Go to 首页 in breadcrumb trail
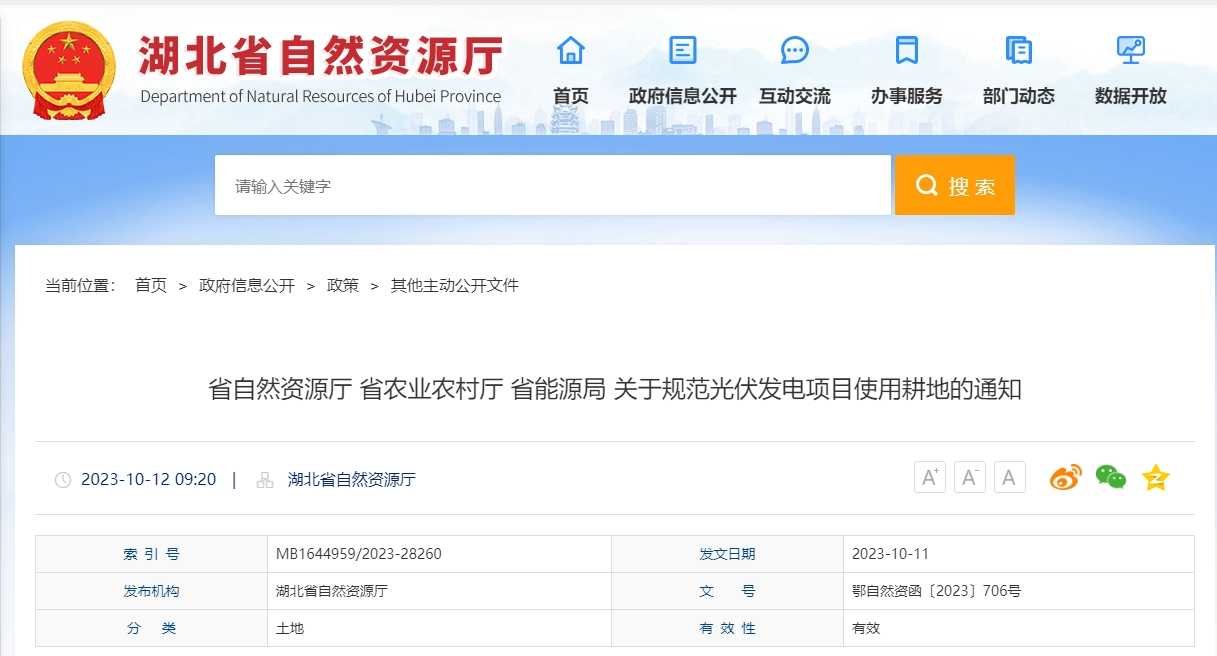1217x656 pixels. tap(151, 286)
